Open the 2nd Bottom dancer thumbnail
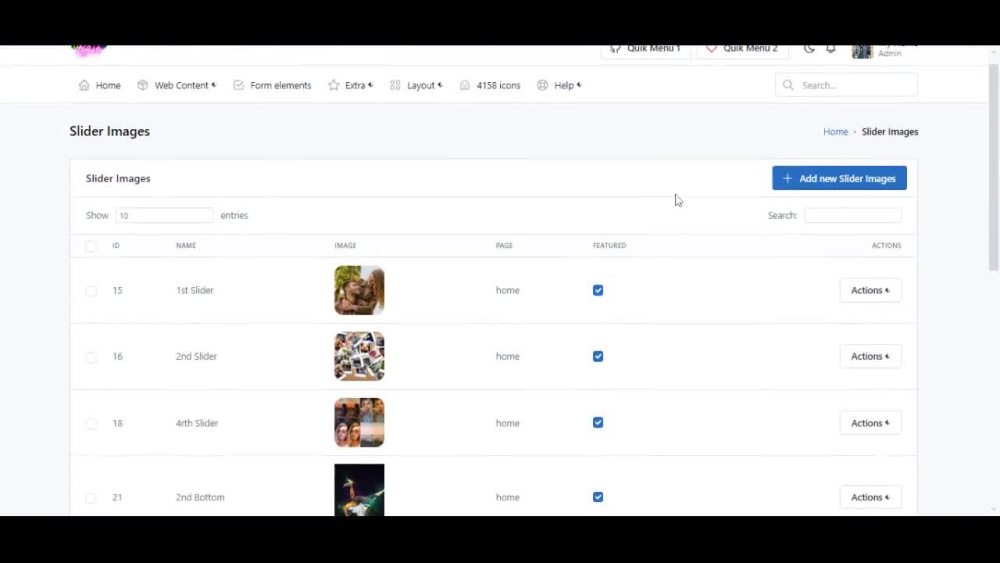 [360, 490]
